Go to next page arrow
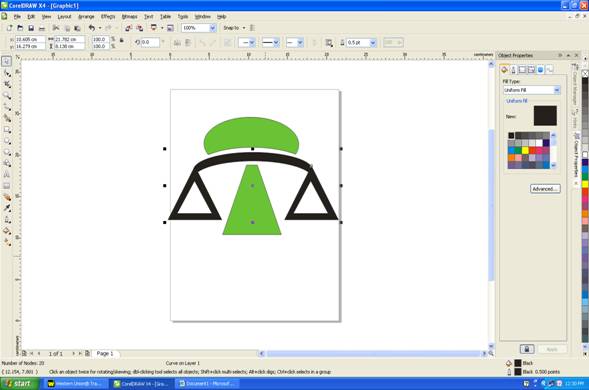Image resolution: width=589 pixels, height=390 pixels. click(x=73, y=354)
